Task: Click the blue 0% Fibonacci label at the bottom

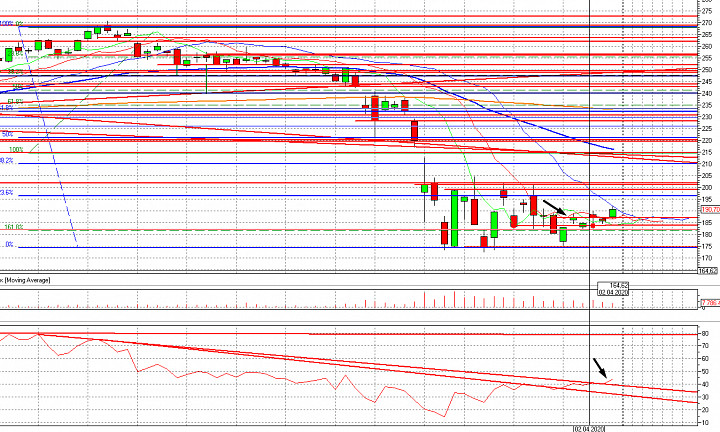Action: point(9,245)
